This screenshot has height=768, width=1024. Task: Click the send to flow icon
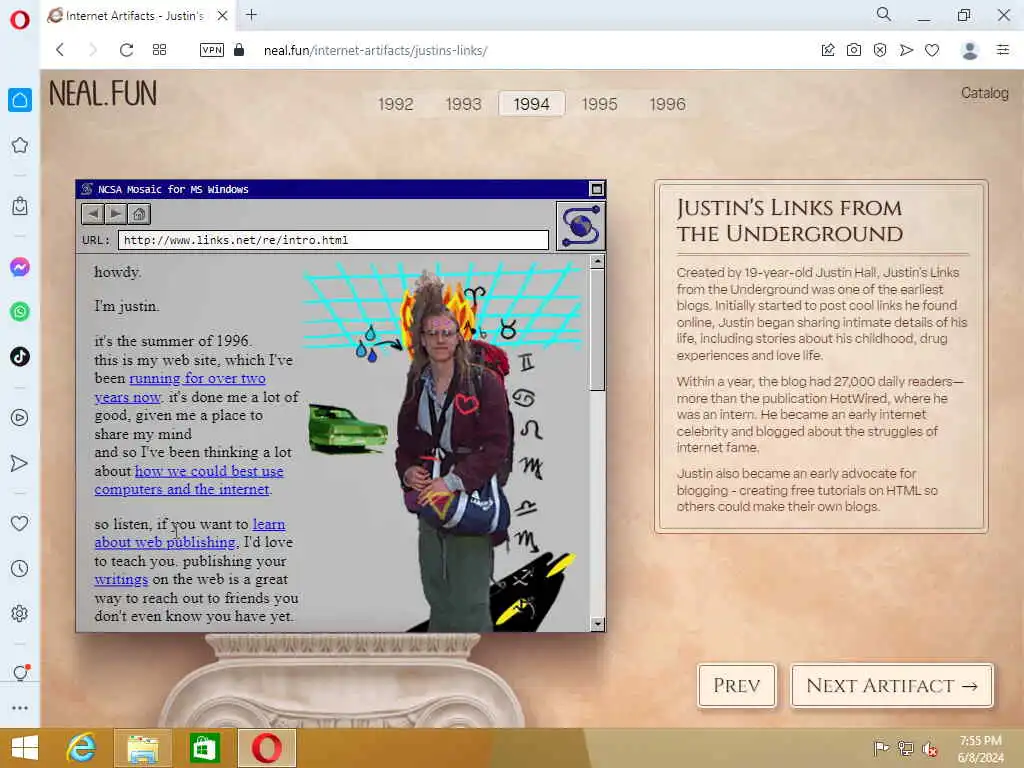pos(906,50)
